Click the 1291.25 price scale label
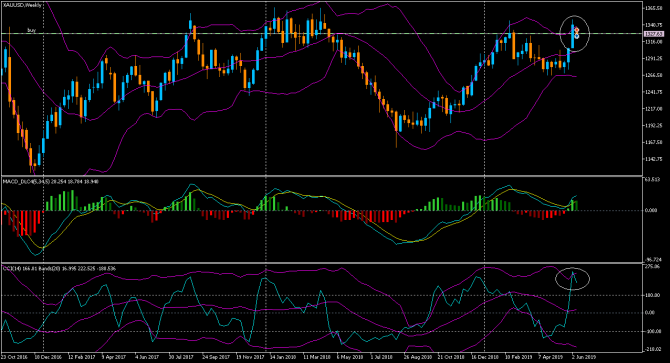 coord(654,59)
